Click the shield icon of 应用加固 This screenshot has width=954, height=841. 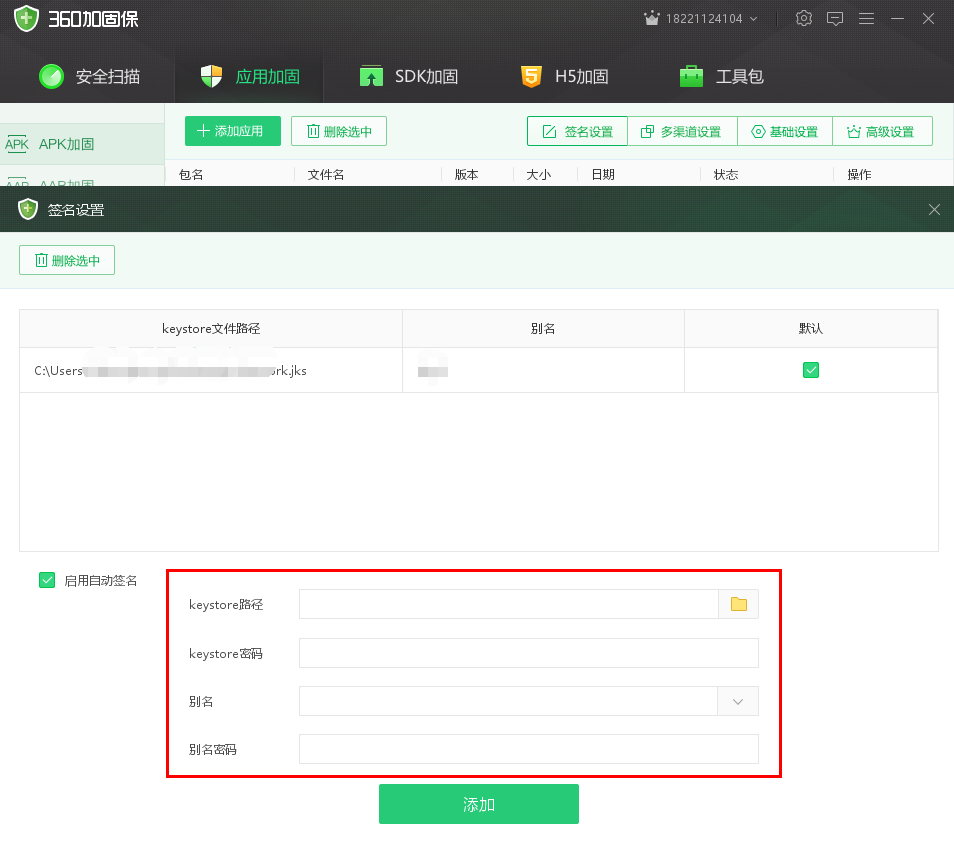[211, 77]
